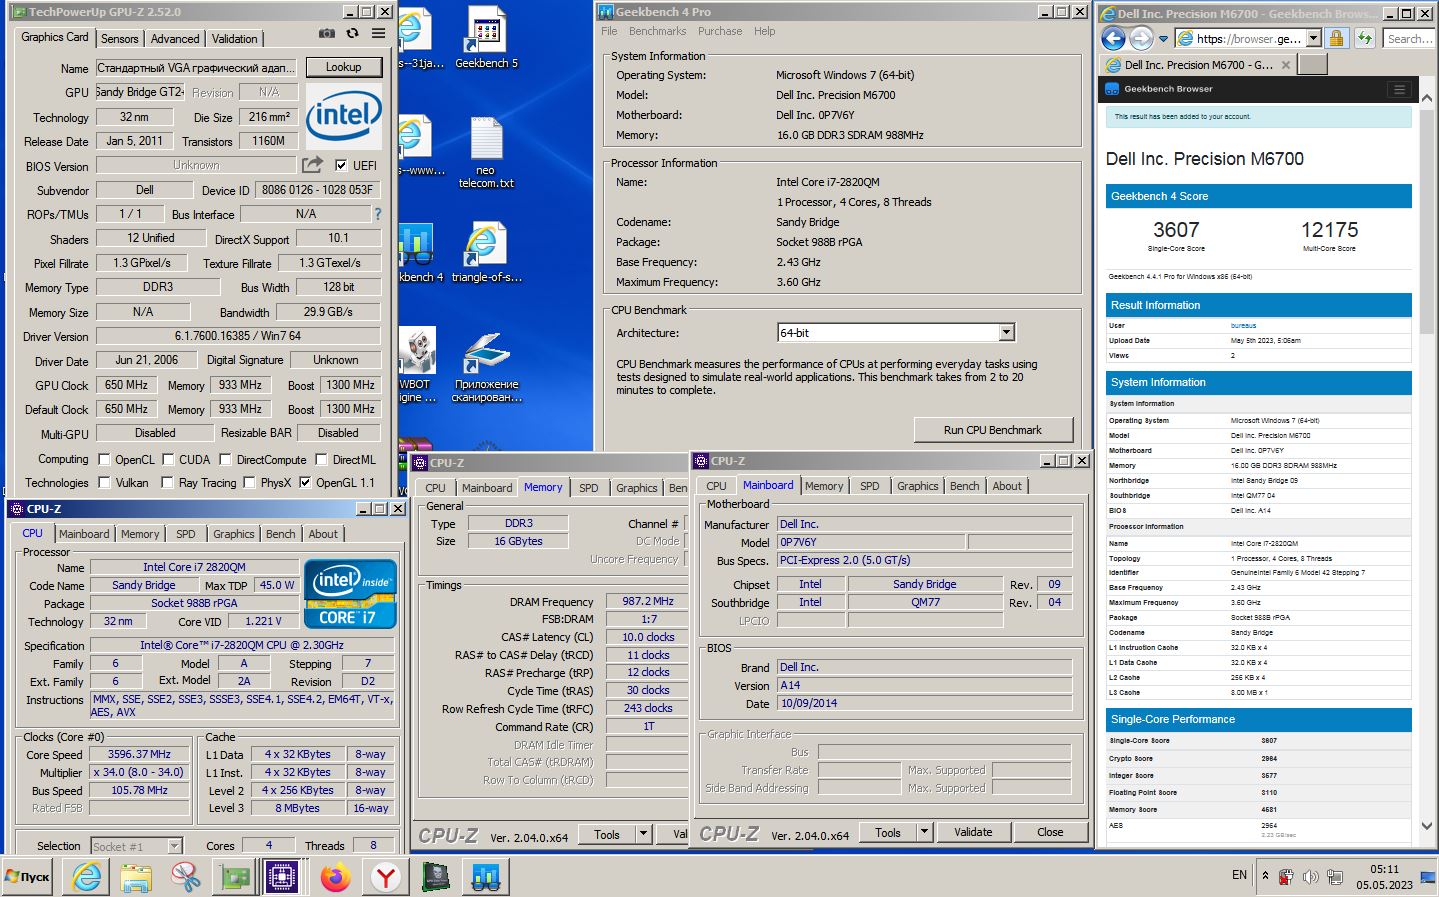The width and height of the screenshot is (1439, 897).
Task: Open Yandex Browser from the taskbar
Action: (386, 877)
